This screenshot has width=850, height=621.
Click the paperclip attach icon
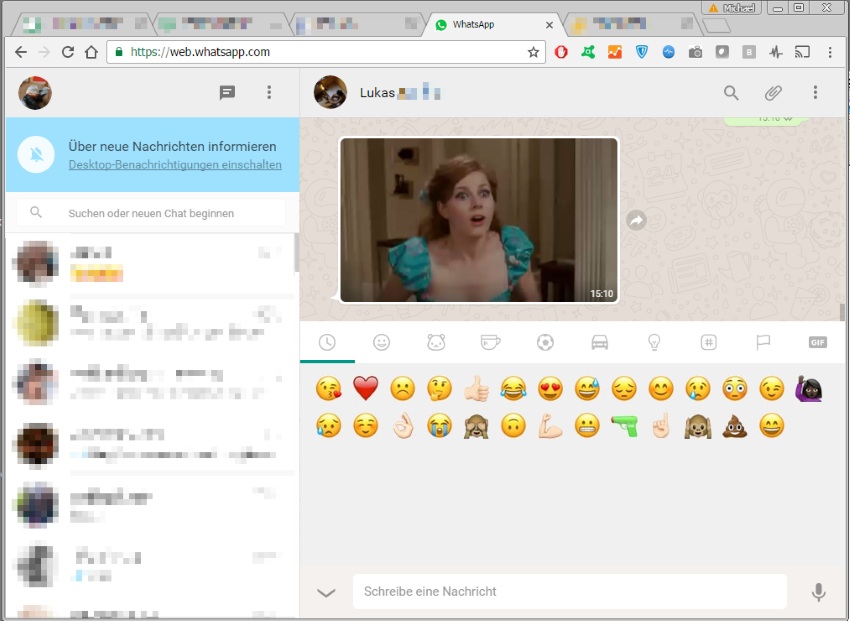773,93
